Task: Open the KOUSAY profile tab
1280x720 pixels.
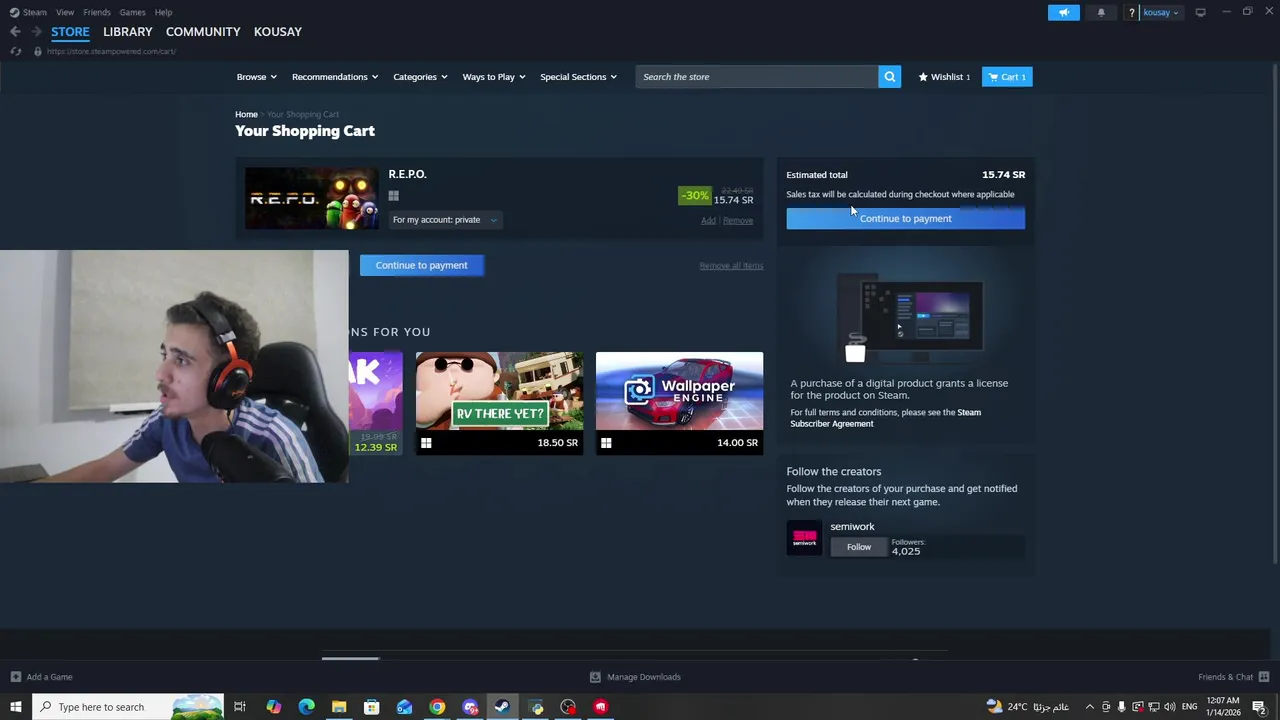Action: 278,32
